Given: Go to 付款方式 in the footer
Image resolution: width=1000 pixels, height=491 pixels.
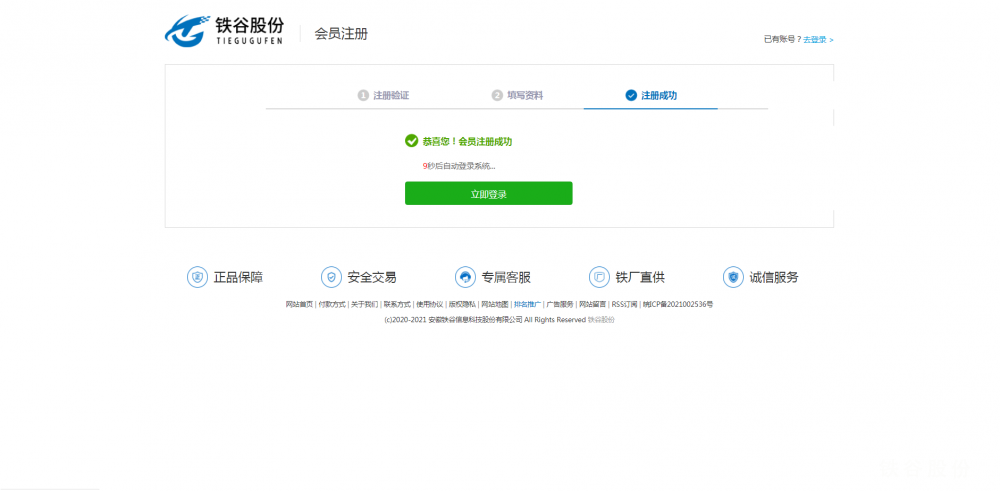Looking at the screenshot, I should [x=332, y=304].
